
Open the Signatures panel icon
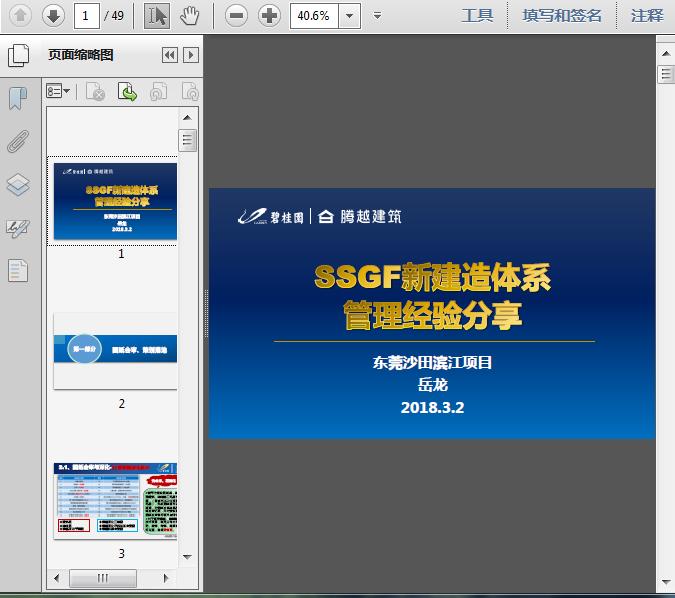[x=18, y=229]
